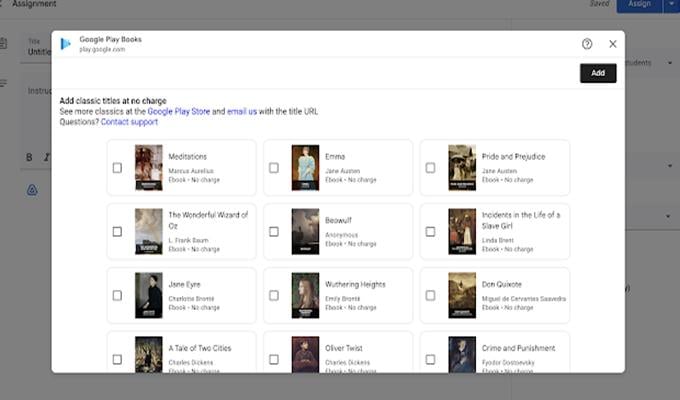
Task: Click the Jane Eyre book cover
Action: pos(149,295)
